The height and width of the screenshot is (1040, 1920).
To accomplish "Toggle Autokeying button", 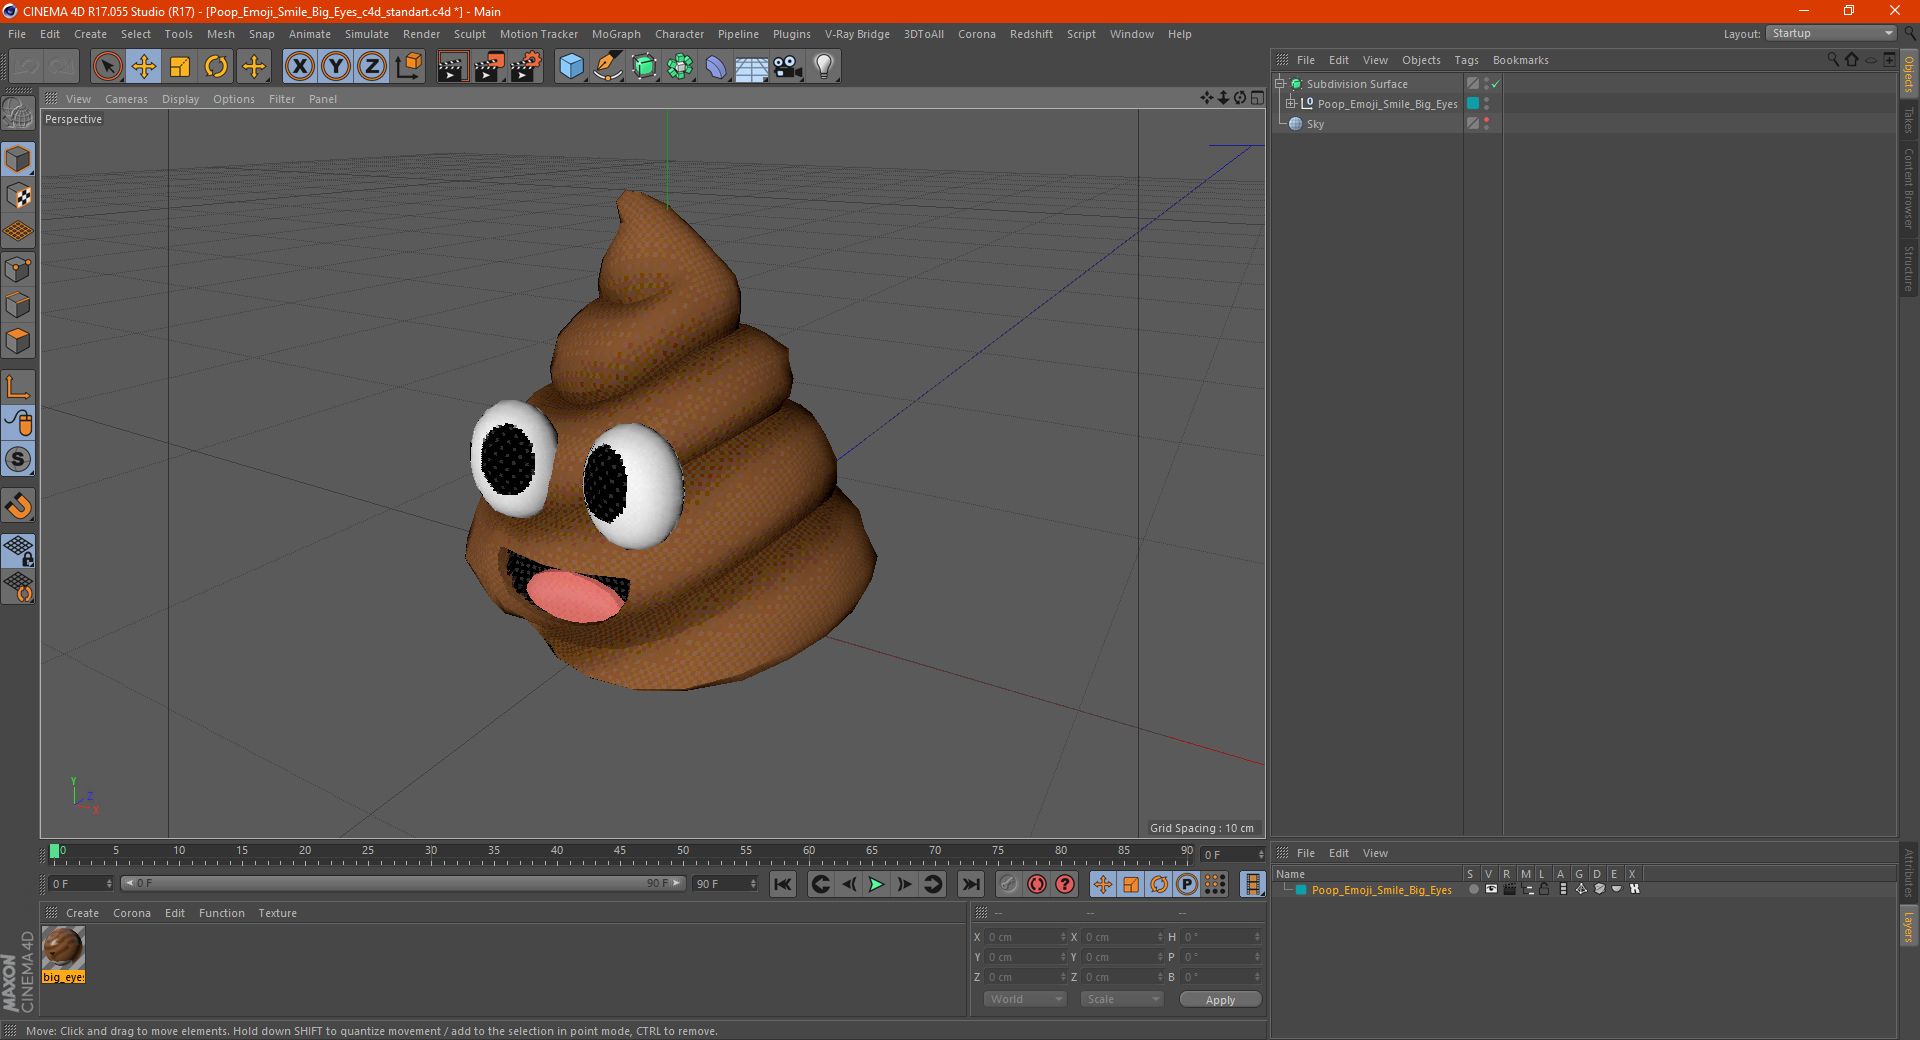I will 1037,884.
